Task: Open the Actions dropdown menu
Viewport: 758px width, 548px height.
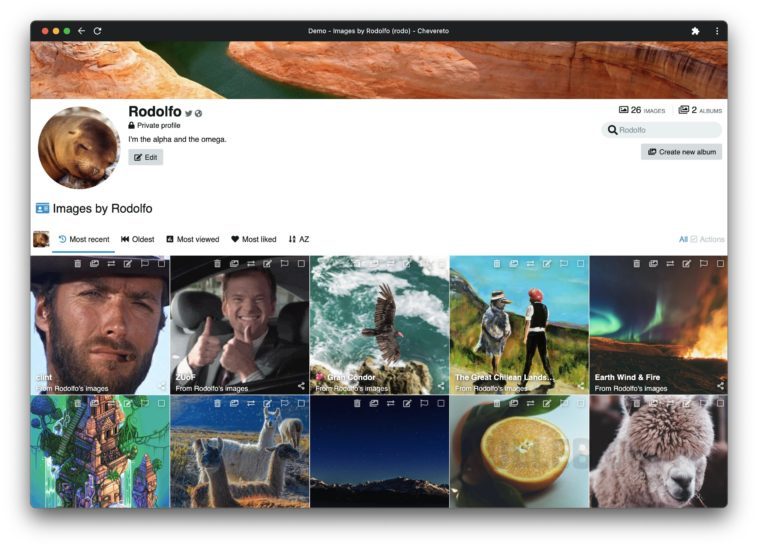Action: tap(711, 239)
